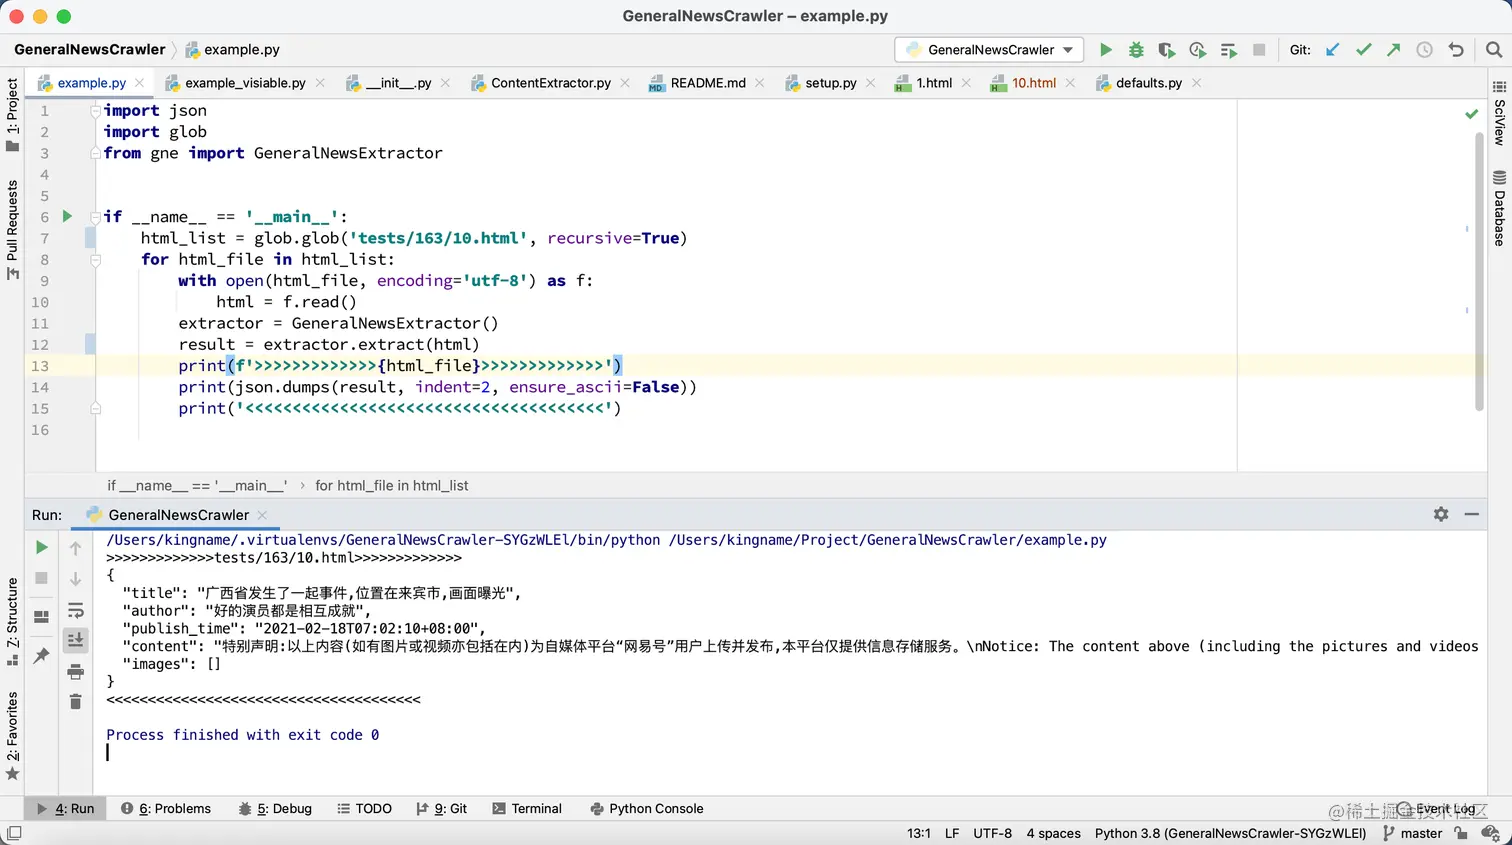This screenshot has height=845, width=1512.
Task: Open the README.md editor tab
Action: tap(707, 83)
